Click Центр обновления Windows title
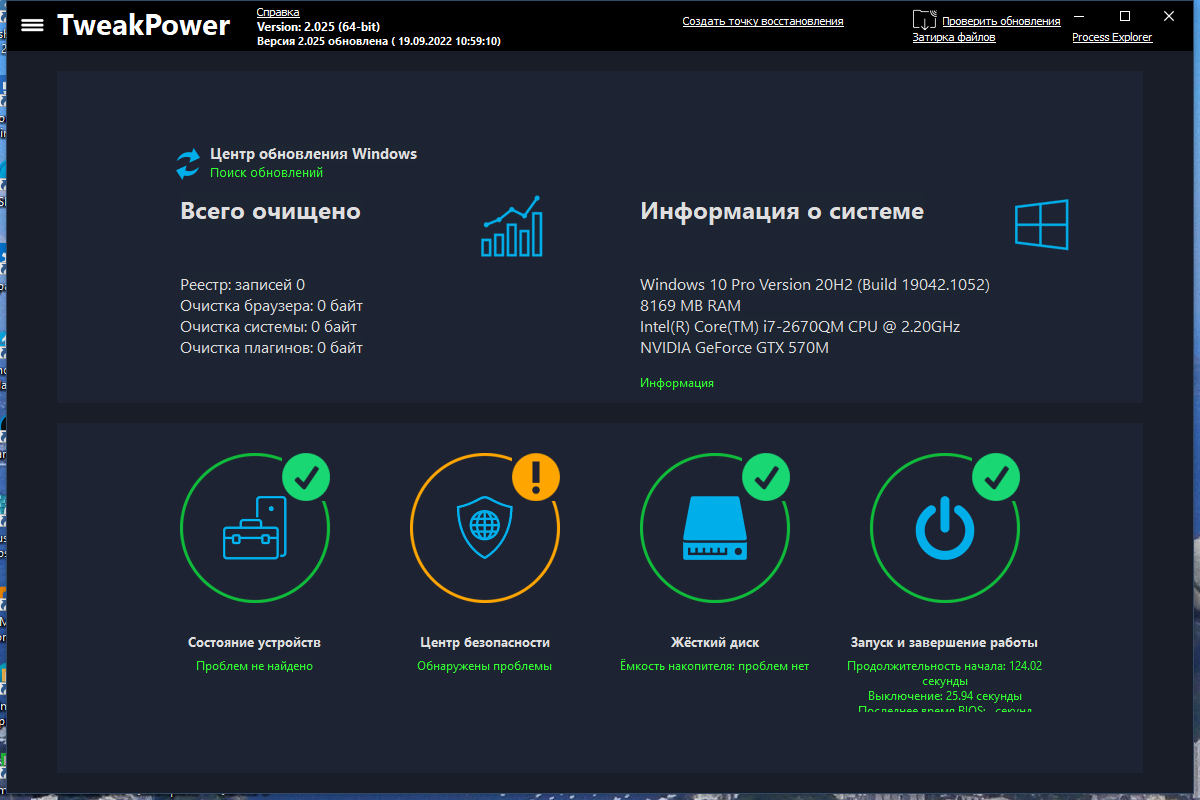The image size is (1200, 800). coord(313,154)
